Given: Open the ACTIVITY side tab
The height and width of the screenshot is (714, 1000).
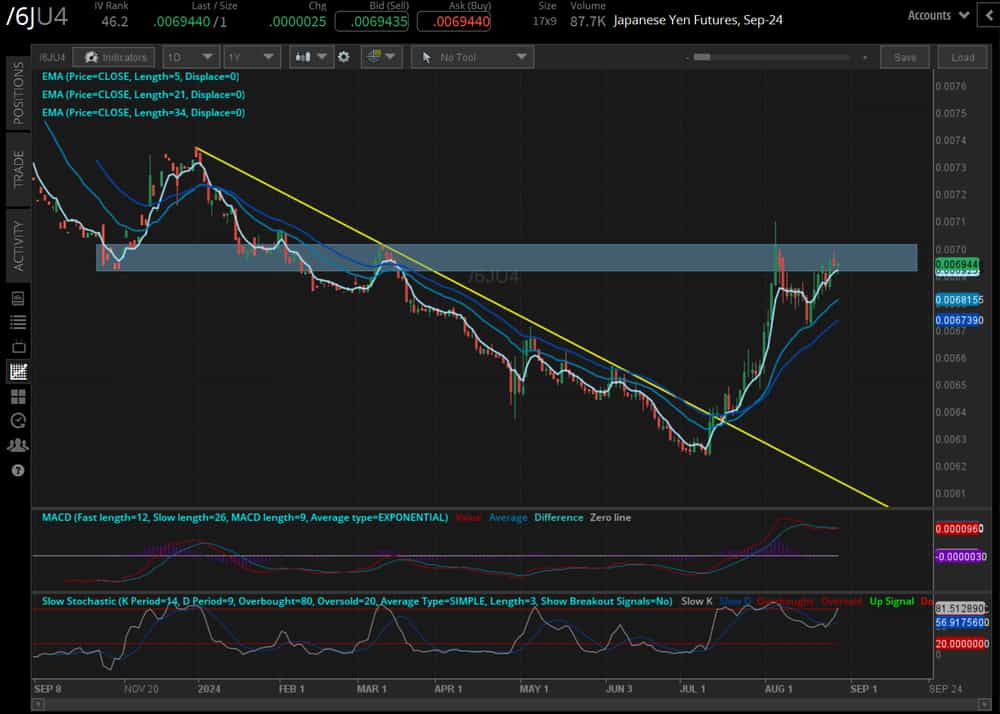Looking at the screenshot, I should pyautogui.click(x=18, y=245).
